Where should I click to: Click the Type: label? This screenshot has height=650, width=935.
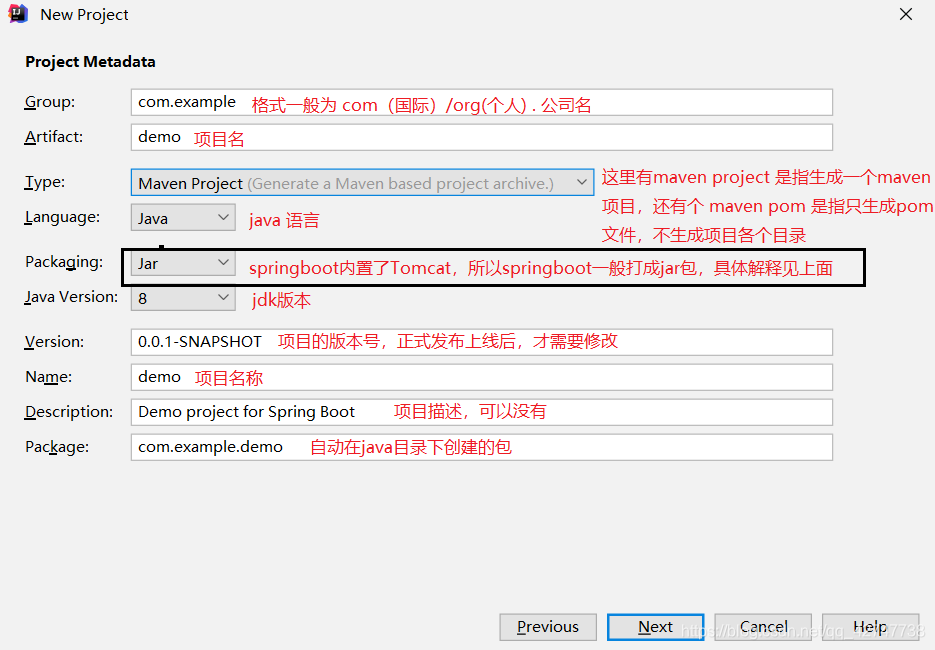pos(45,182)
